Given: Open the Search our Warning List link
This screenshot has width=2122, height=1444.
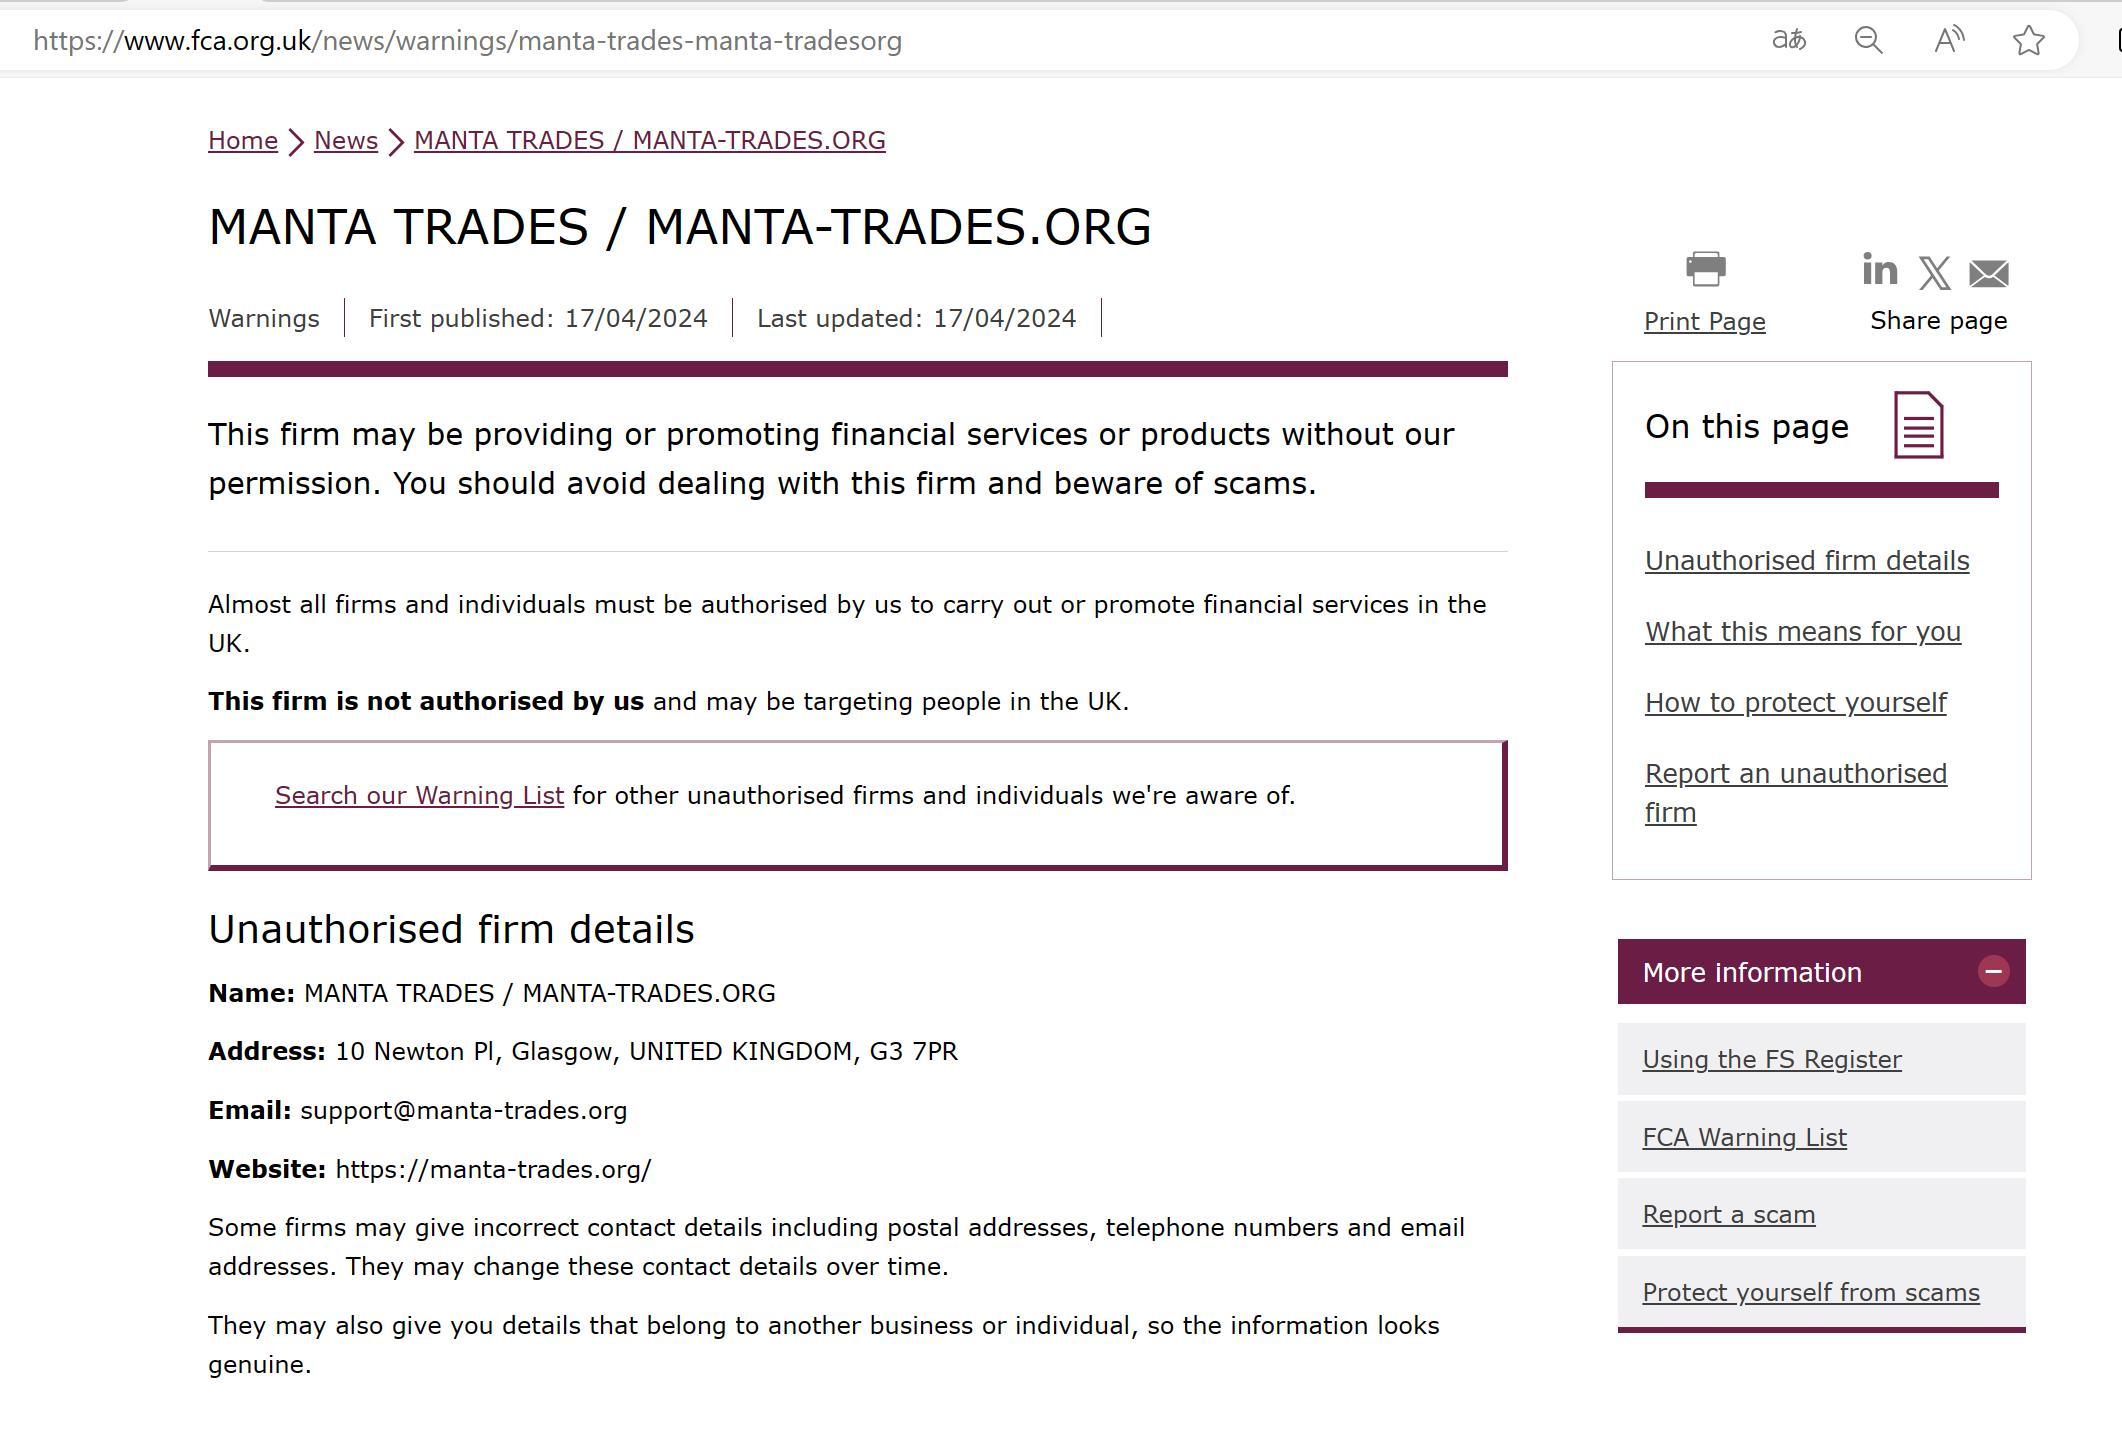Looking at the screenshot, I should pyautogui.click(x=419, y=795).
